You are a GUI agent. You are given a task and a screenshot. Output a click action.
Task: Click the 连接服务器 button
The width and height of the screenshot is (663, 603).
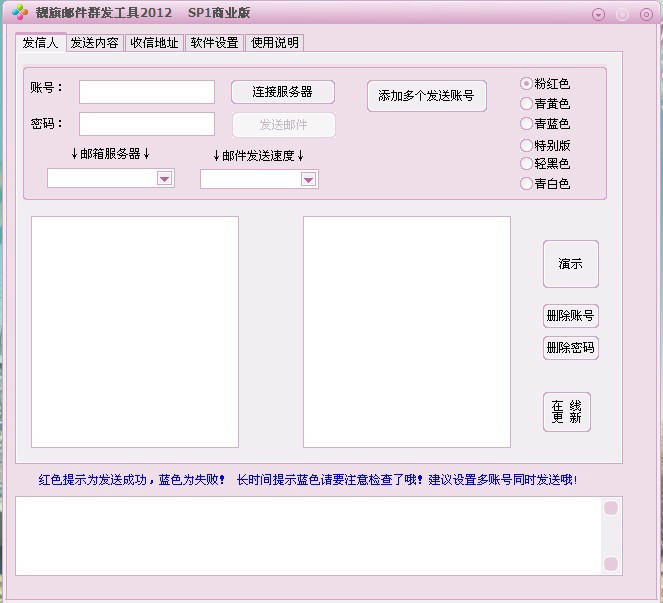tap(283, 92)
